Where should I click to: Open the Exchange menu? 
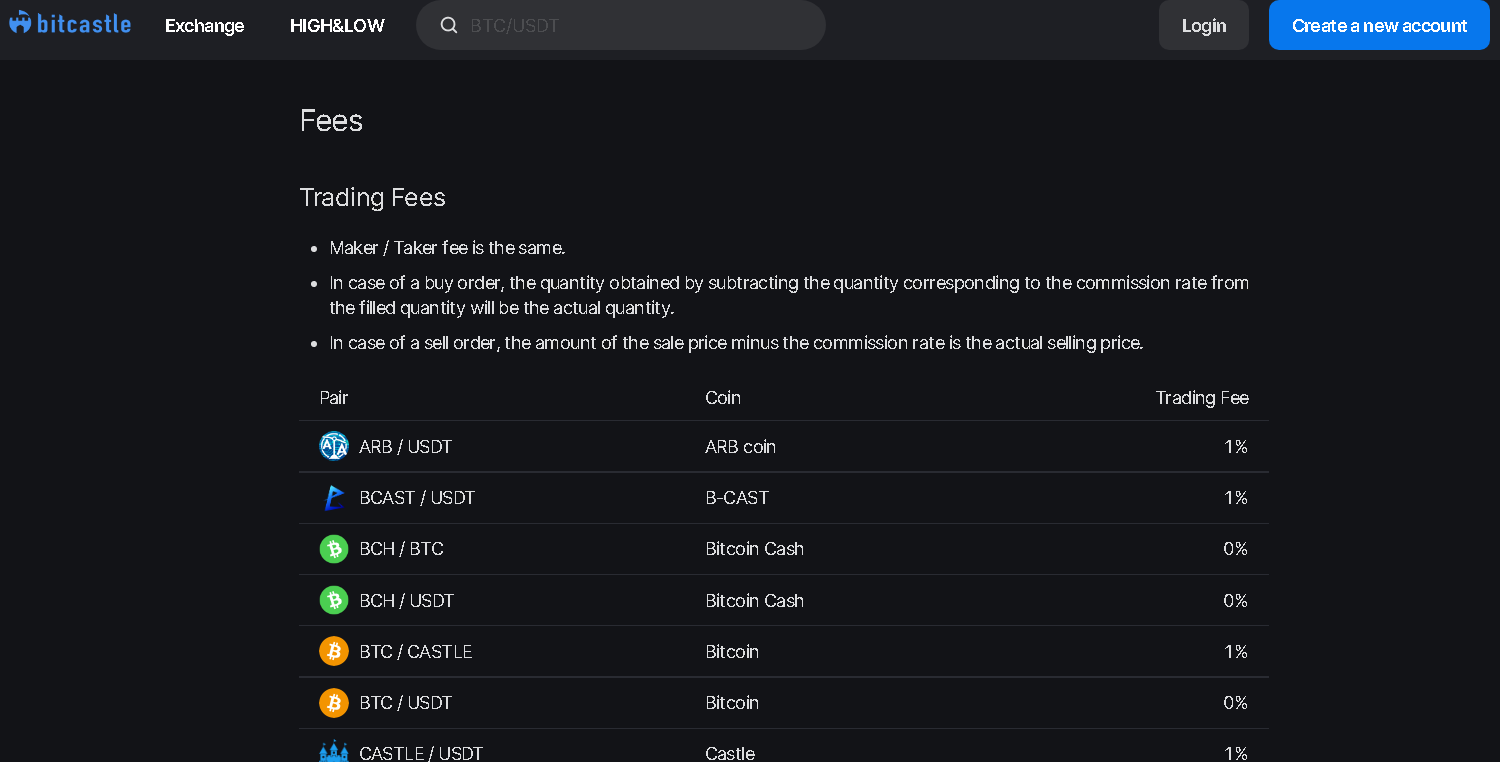coord(204,26)
